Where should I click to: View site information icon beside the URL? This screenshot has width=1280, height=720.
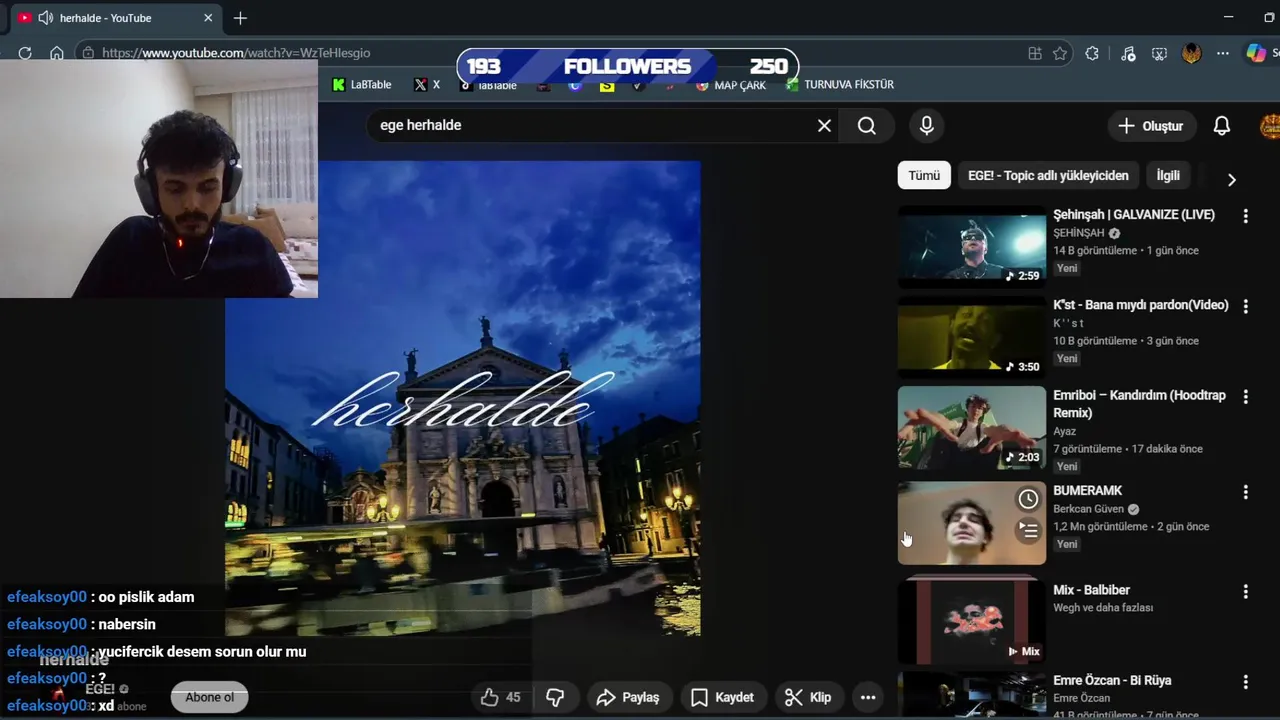(x=88, y=53)
